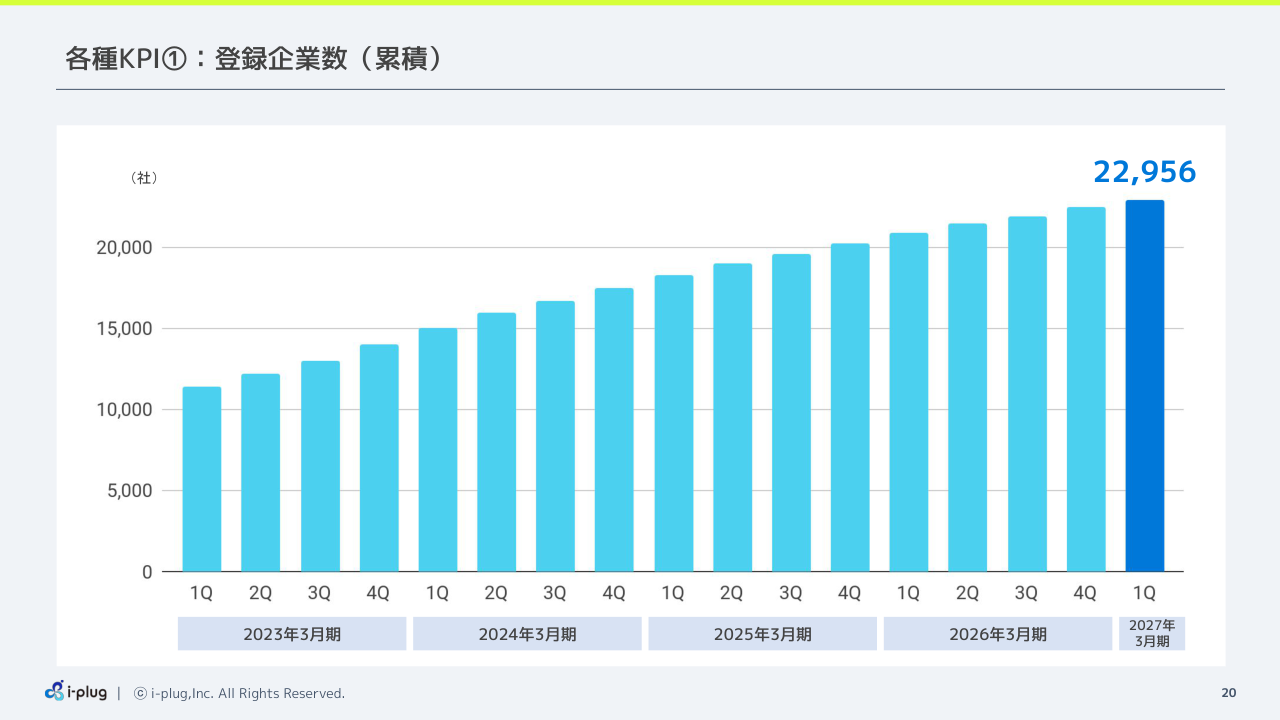The height and width of the screenshot is (720, 1280).
Task: Select the dark blue 1Q bar for 2027年3月期
Action: point(1144,386)
